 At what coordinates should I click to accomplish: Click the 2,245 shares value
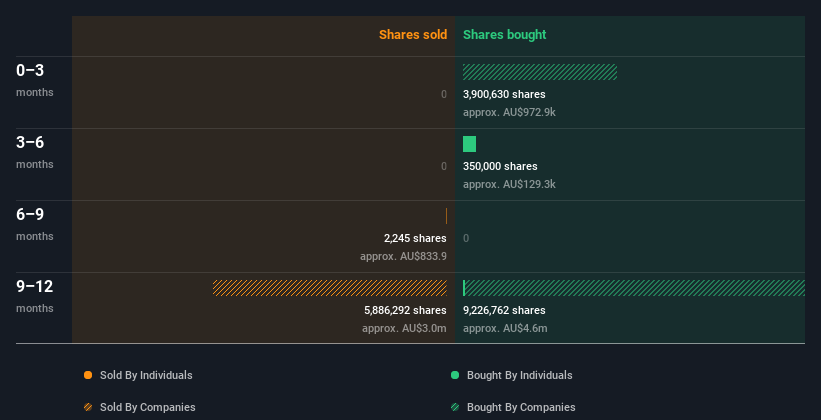(415, 238)
